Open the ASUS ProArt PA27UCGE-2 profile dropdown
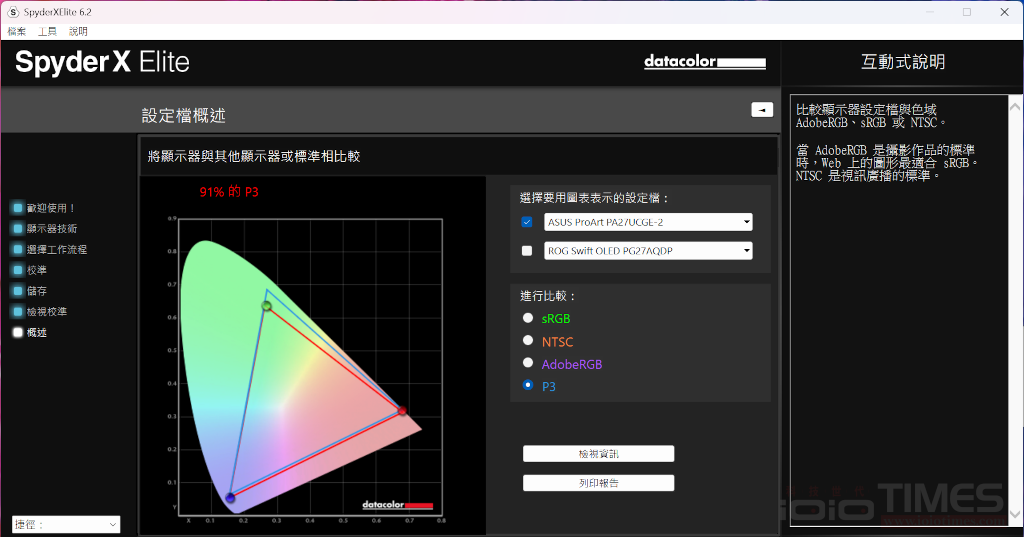Image resolution: width=1024 pixels, height=537 pixels. 648,222
